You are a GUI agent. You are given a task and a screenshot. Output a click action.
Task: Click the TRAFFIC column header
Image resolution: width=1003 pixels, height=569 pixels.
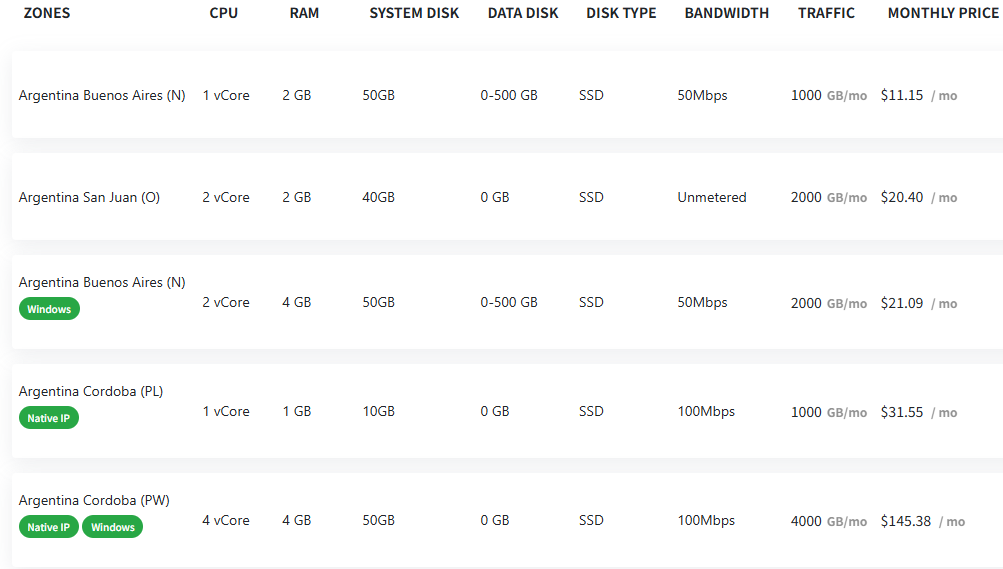[x=826, y=13]
